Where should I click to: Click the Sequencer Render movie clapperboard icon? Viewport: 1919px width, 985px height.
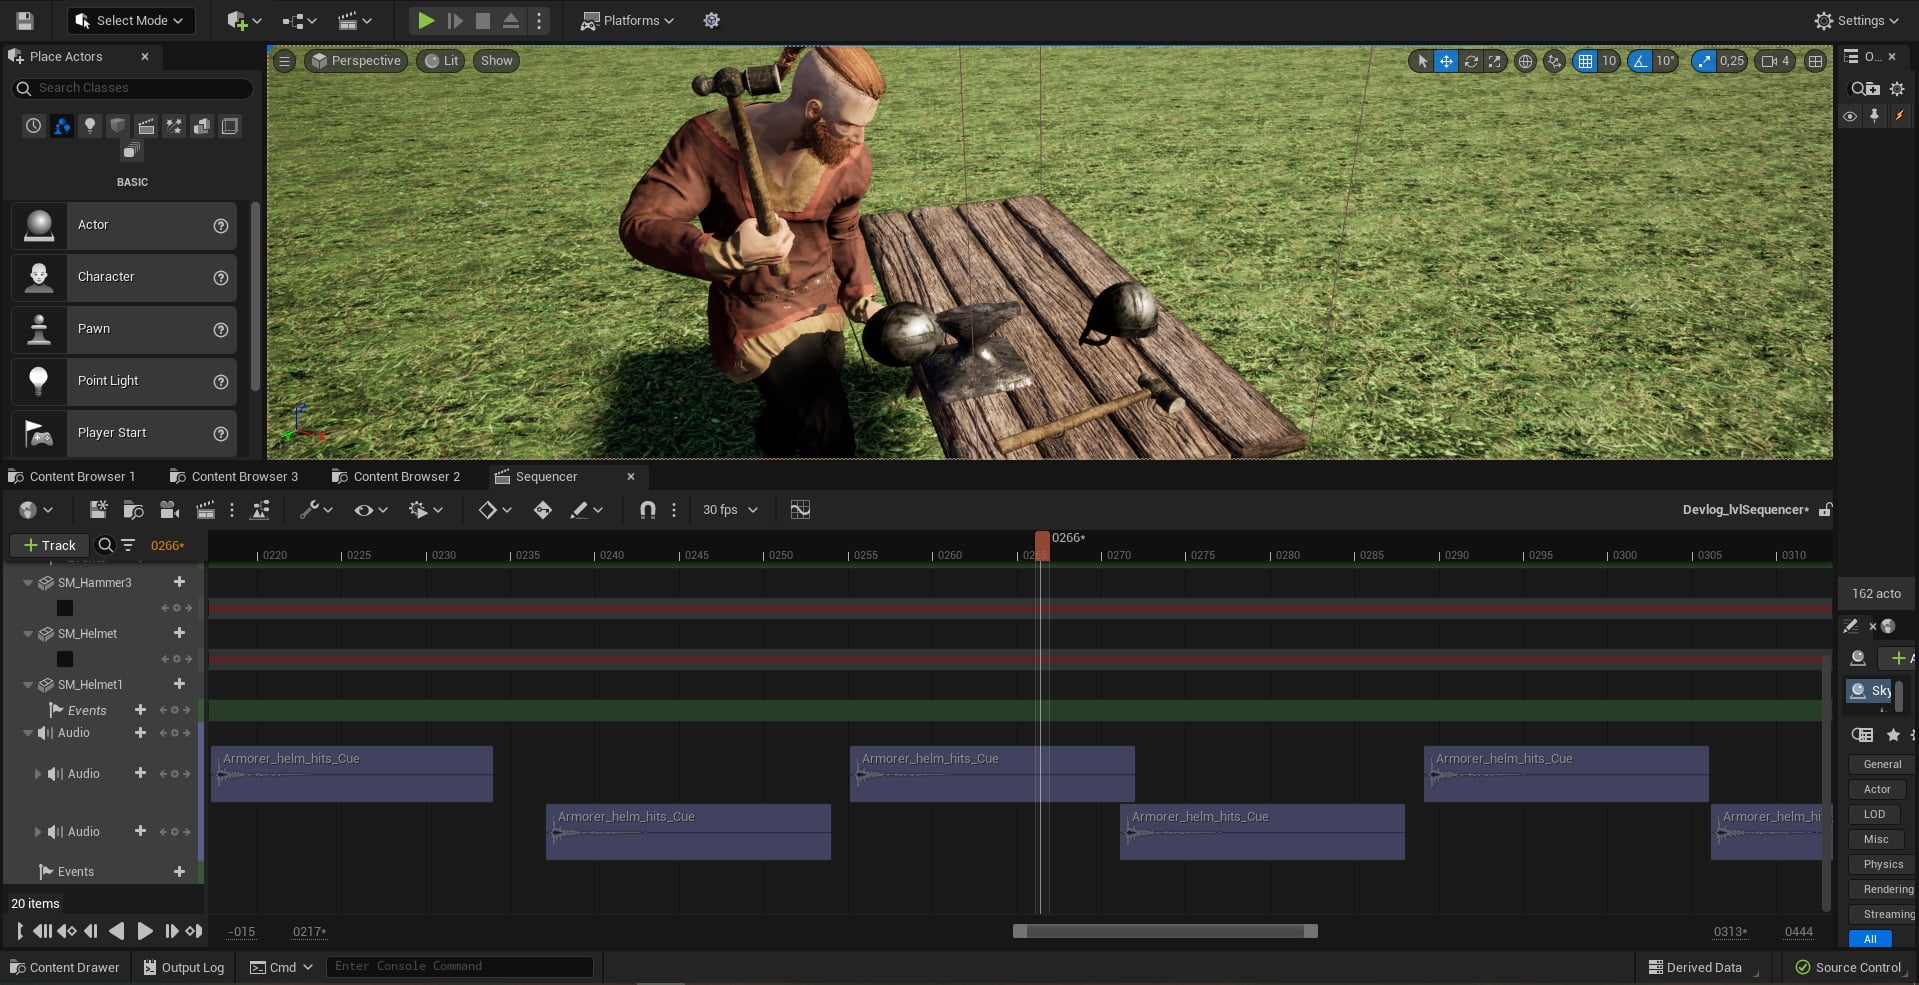(x=205, y=510)
